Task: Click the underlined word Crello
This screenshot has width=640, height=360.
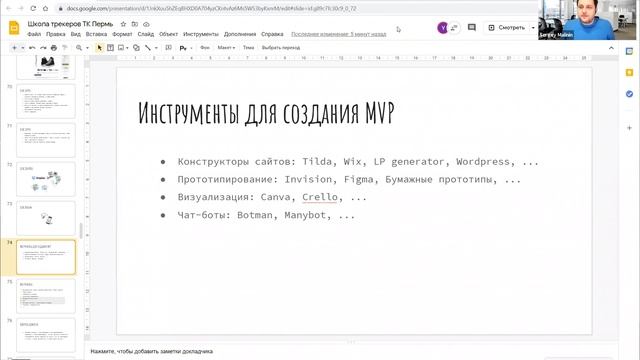Action: (320, 197)
